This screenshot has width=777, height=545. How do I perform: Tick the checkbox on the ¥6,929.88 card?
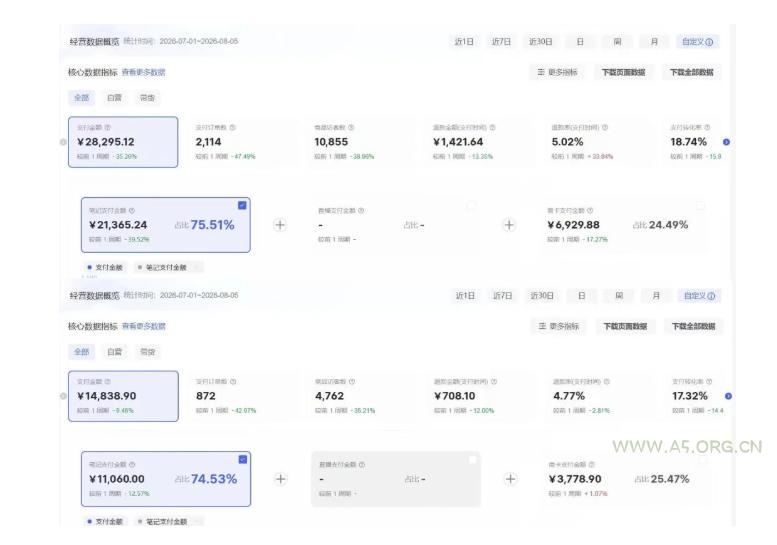(x=700, y=205)
